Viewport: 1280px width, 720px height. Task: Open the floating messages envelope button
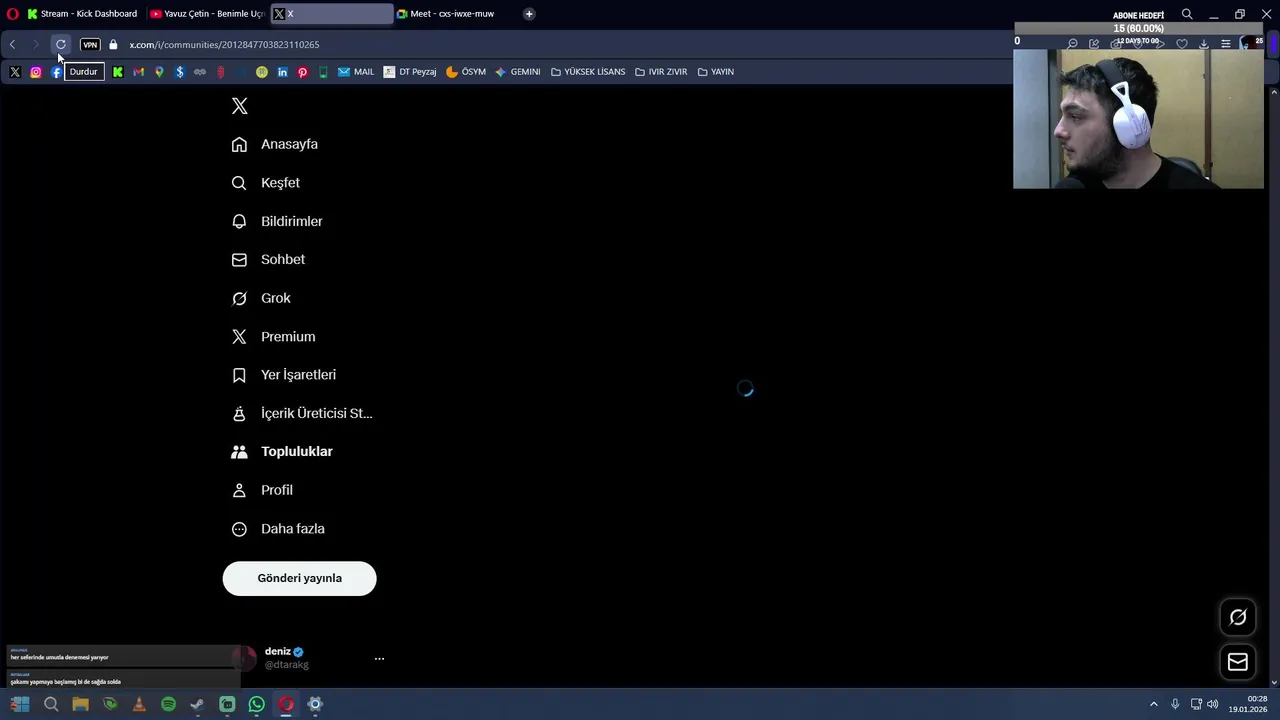(1238, 662)
